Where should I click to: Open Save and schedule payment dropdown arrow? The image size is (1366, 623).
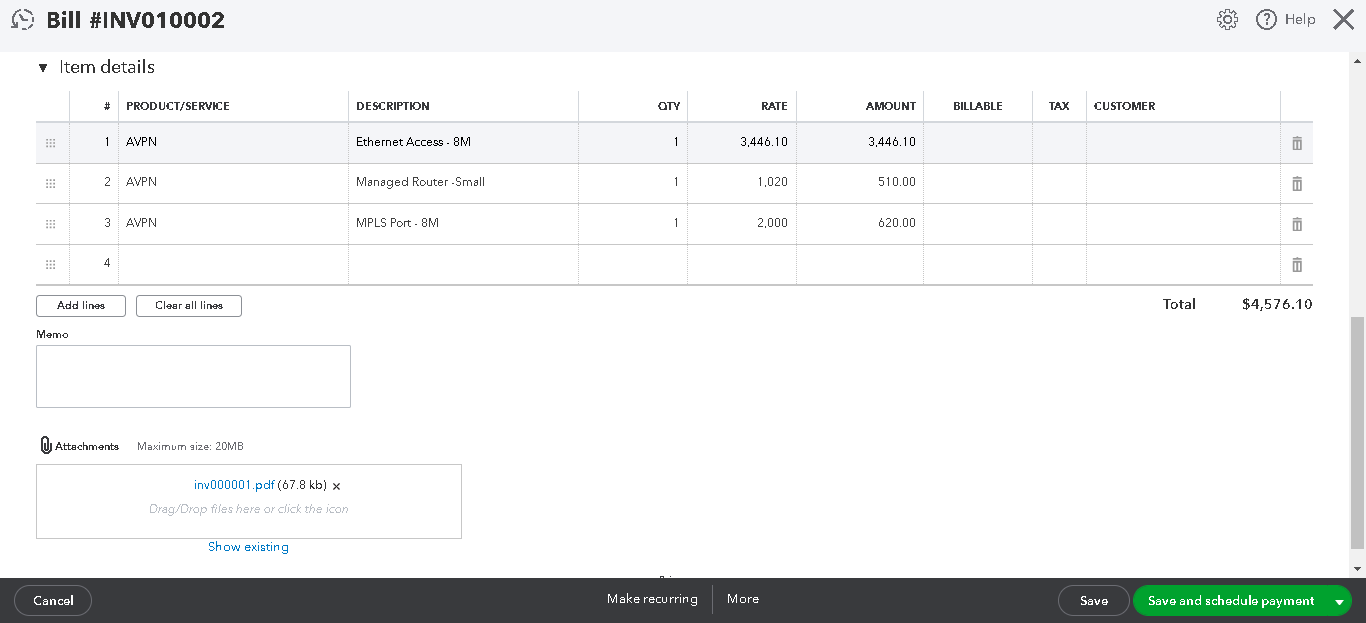point(1339,601)
